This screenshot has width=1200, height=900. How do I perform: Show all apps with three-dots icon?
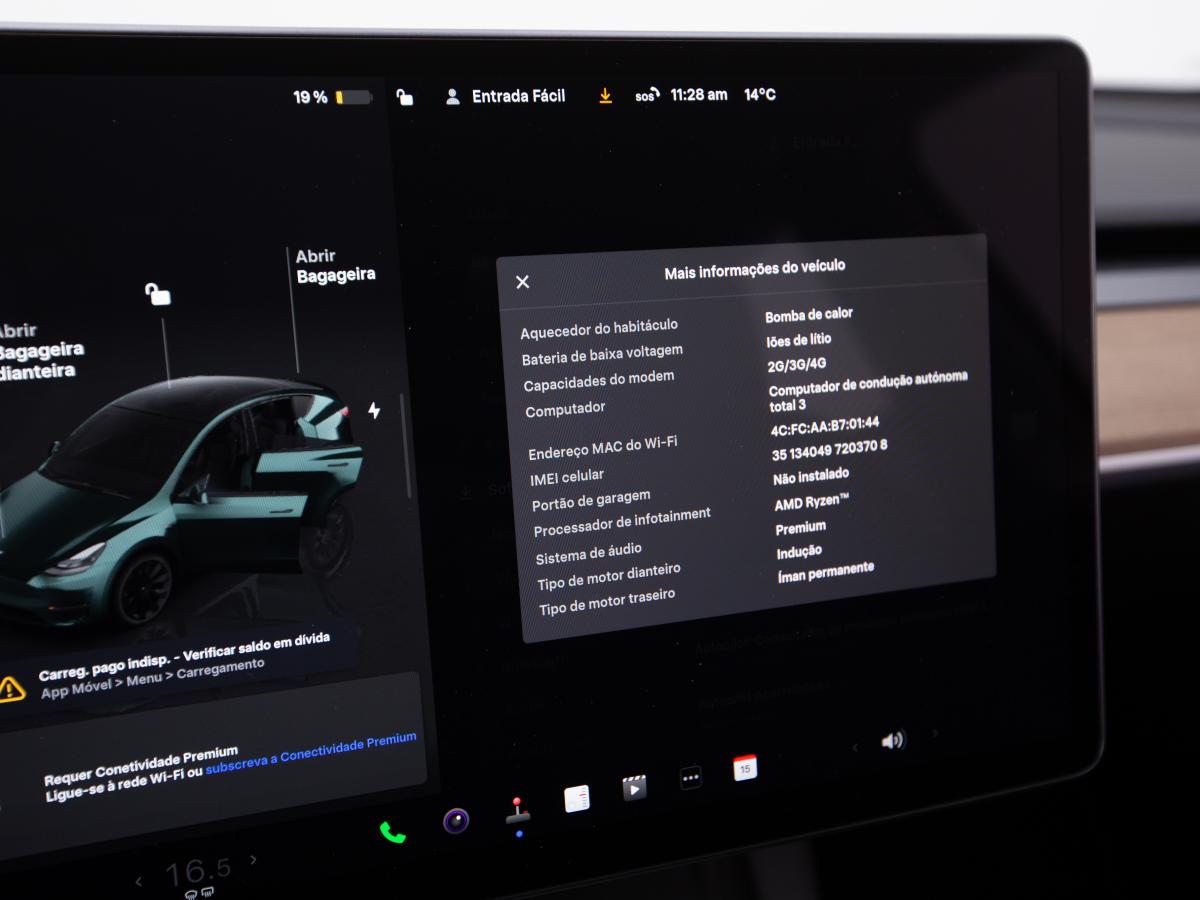pyautogui.click(x=691, y=777)
